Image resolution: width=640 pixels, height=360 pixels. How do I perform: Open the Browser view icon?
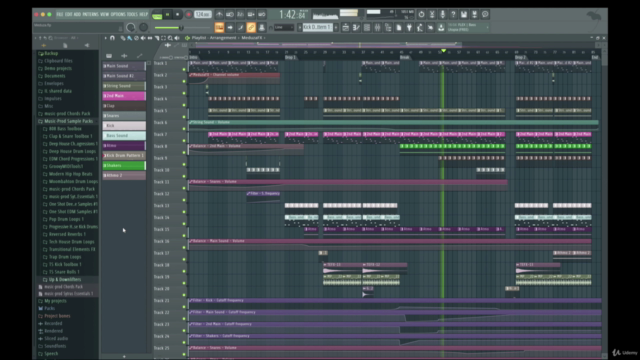[x=388, y=27]
